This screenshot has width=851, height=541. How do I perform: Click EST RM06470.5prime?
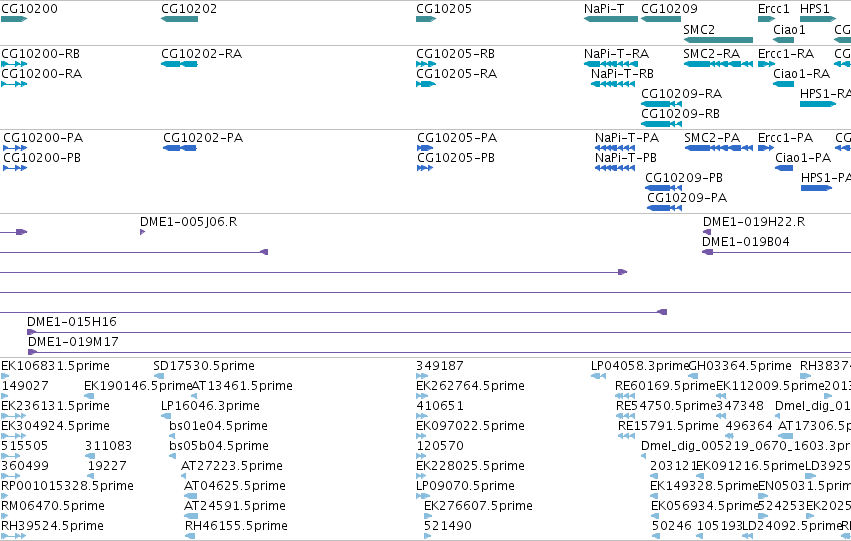coord(53,506)
